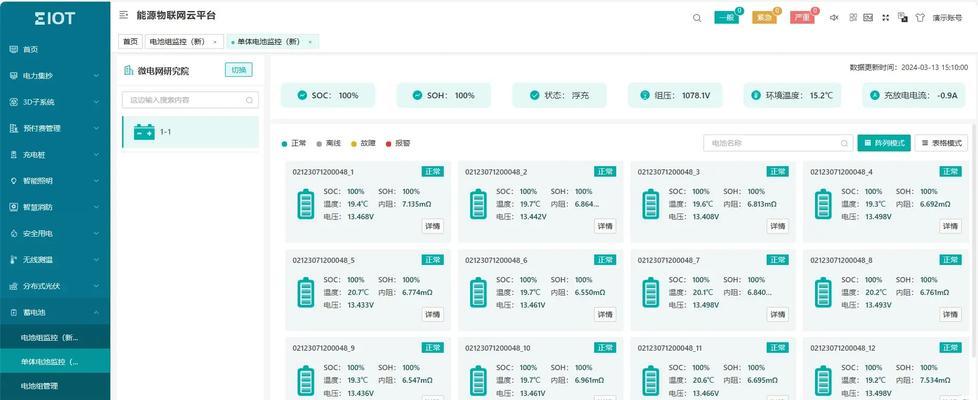Filter cells by 故障 status legend
This screenshot has height=400, width=978.
[363, 143]
